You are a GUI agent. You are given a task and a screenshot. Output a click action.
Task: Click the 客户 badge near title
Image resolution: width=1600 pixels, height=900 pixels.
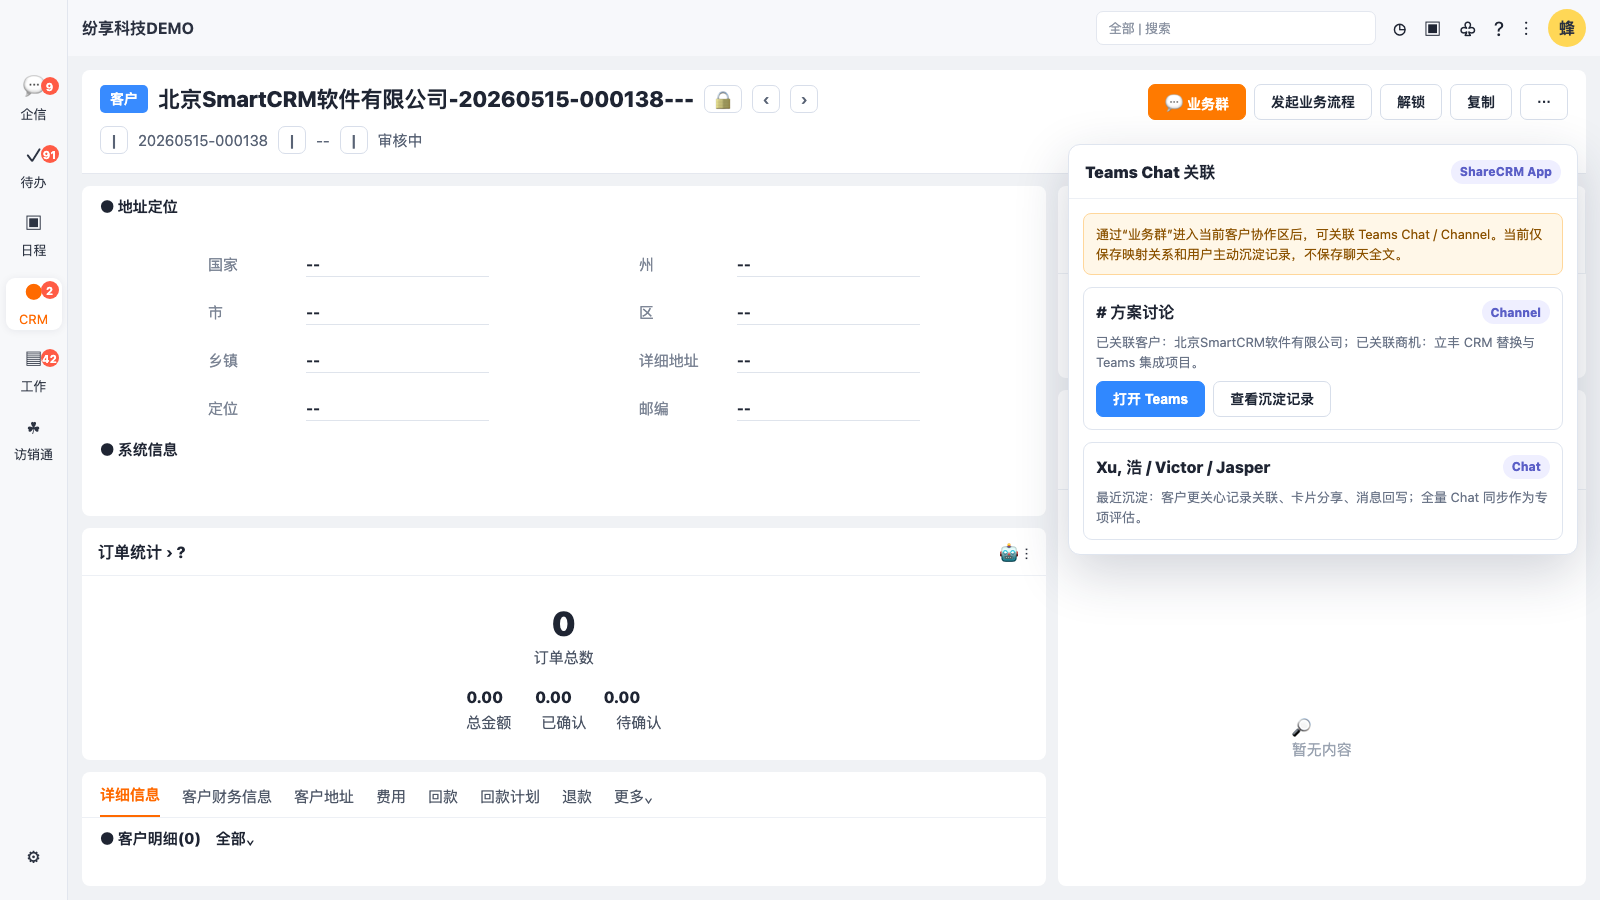pos(124,99)
